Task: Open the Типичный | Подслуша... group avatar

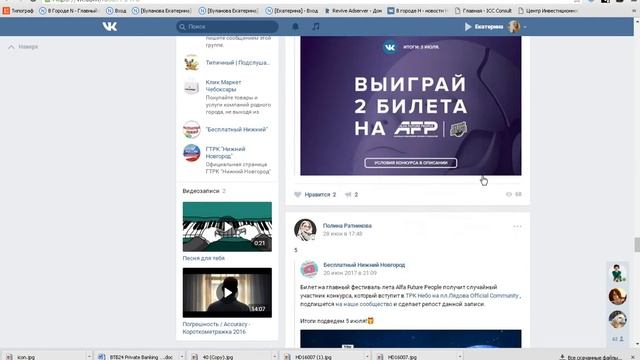Action: [191, 63]
